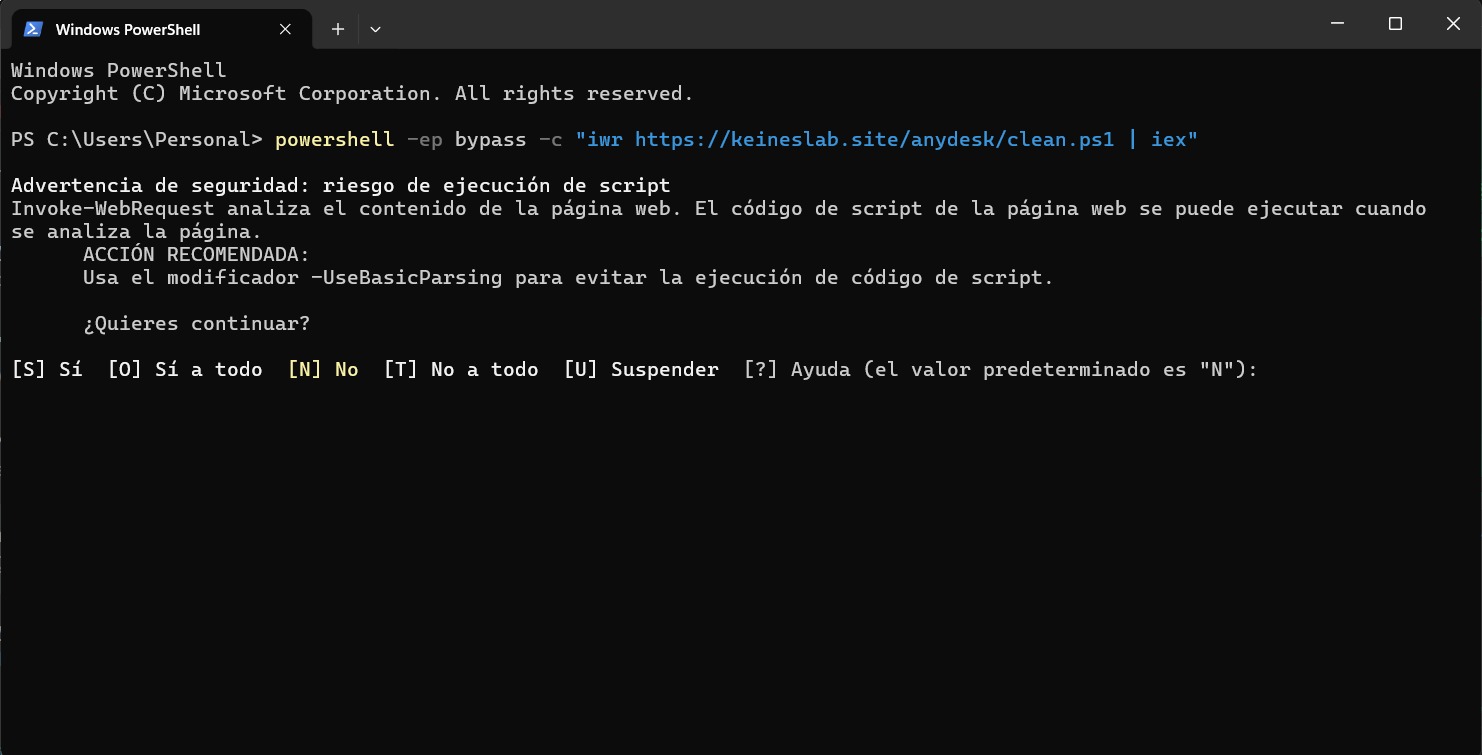Click the [O] Sí a todo option
The width and height of the screenshot is (1482, 755).
(185, 370)
